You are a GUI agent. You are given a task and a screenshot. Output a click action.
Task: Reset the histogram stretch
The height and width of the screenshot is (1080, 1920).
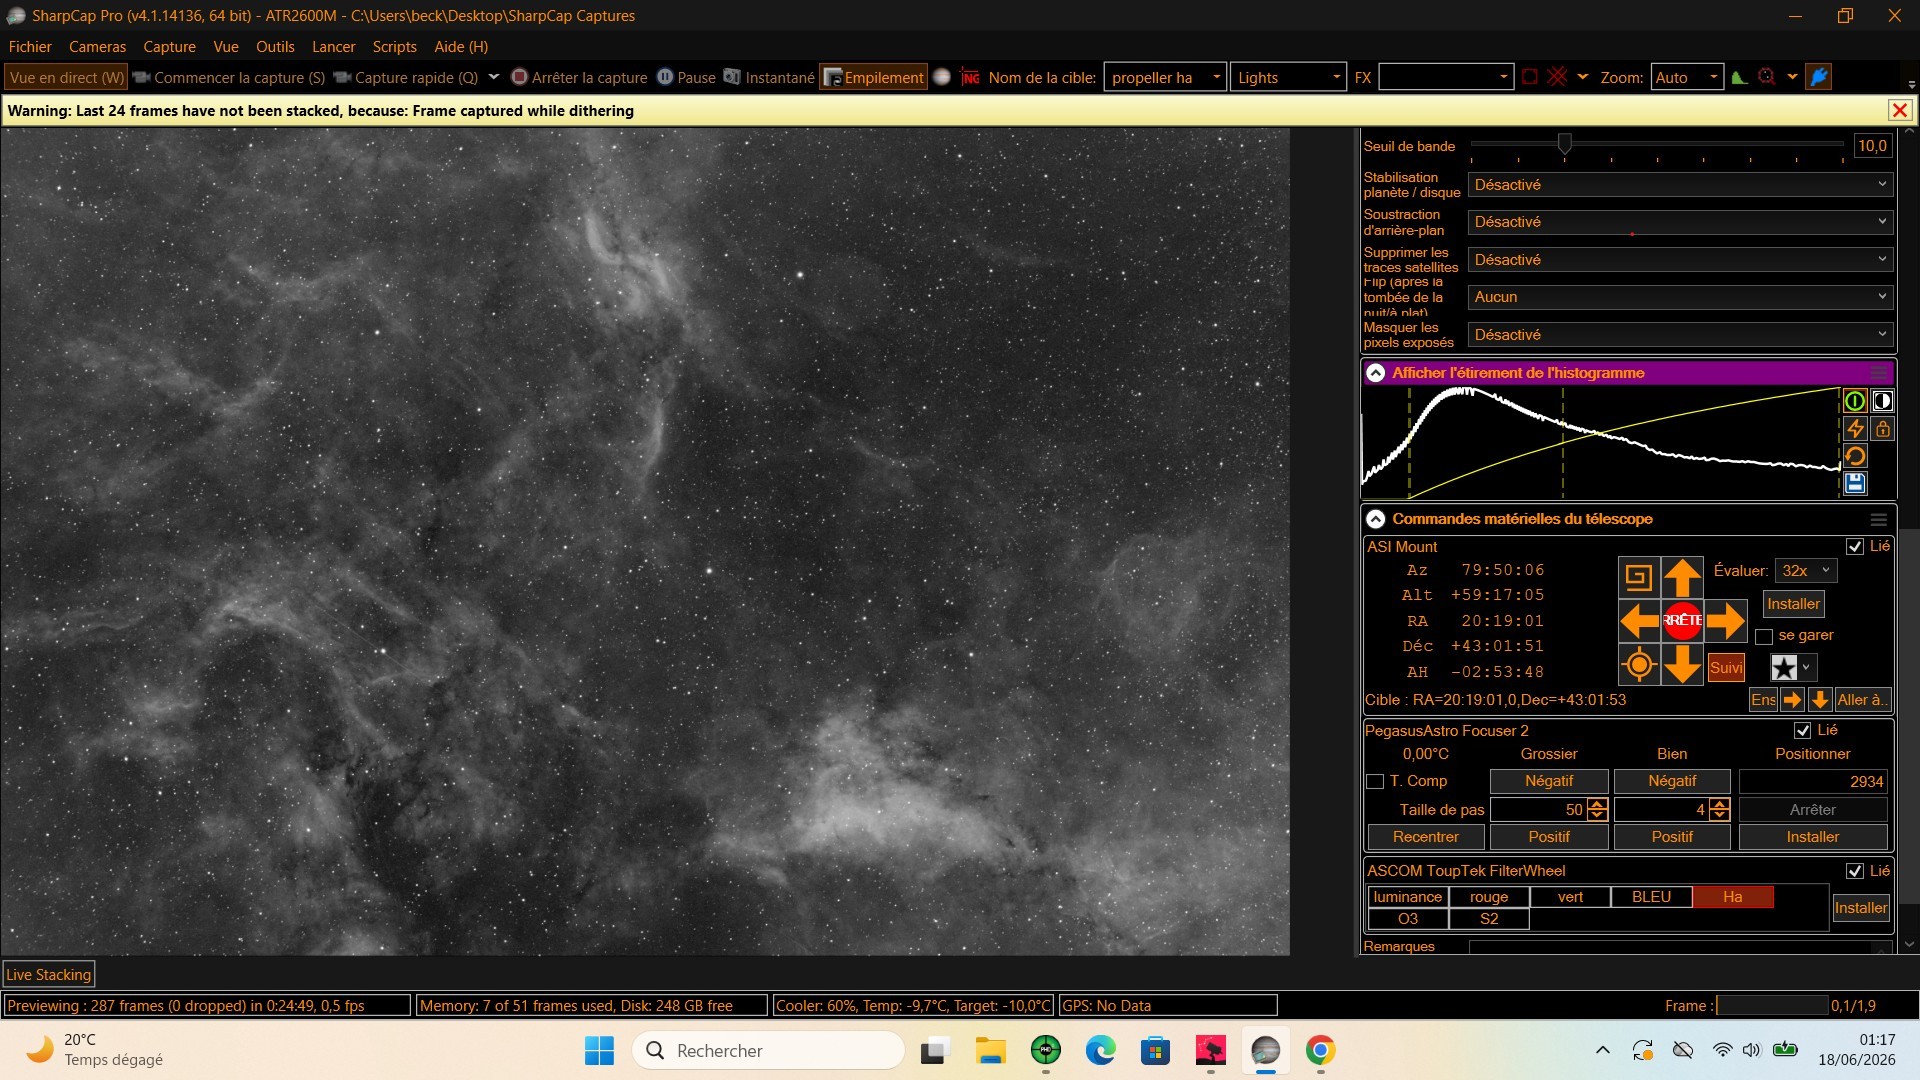[x=1855, y=456]
